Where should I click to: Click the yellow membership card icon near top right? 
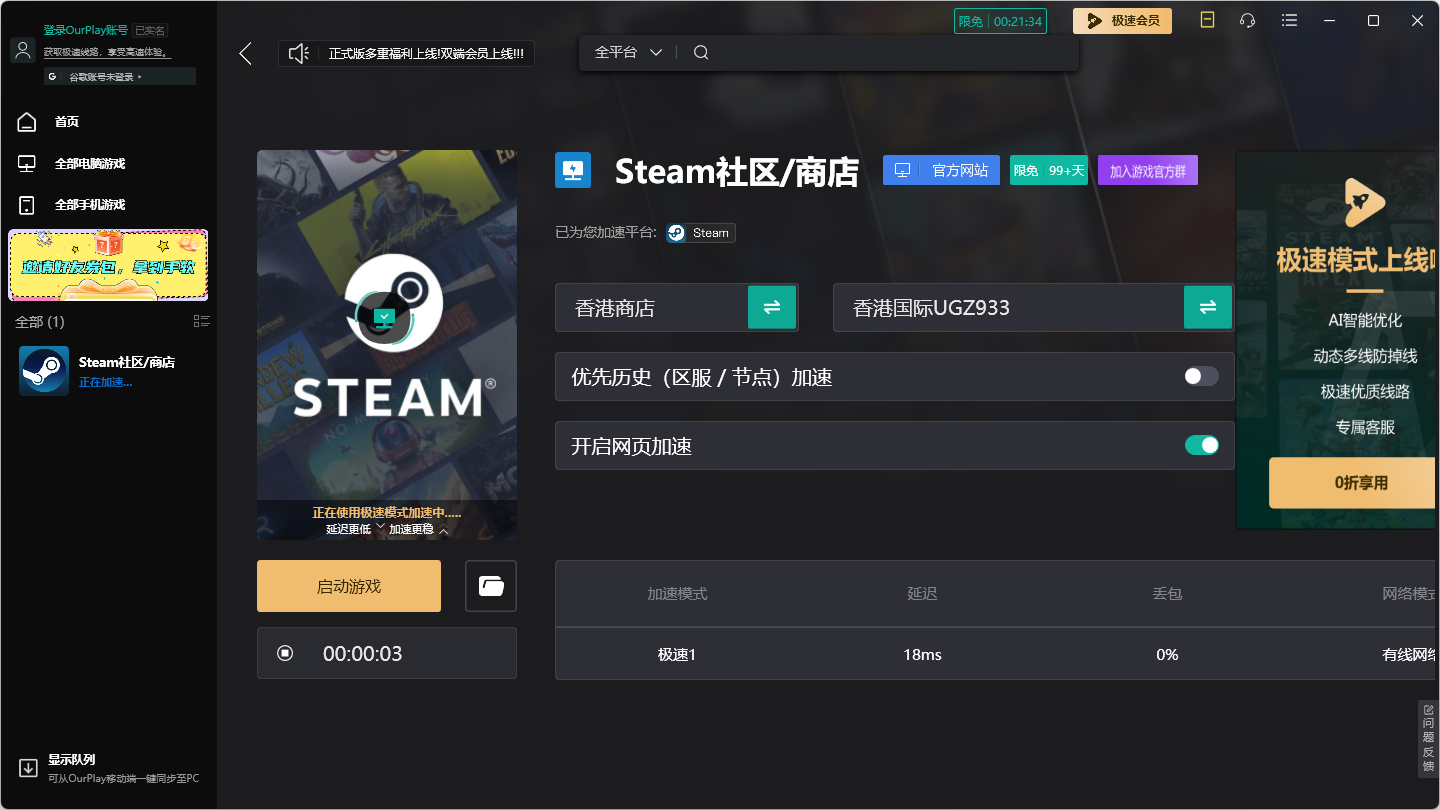coord(1207,19)
